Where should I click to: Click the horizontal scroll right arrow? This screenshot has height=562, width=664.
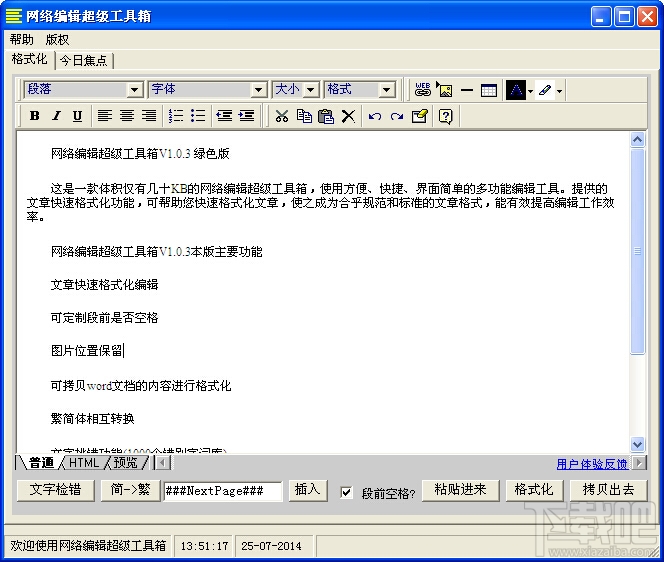click(x=639, y=463)
